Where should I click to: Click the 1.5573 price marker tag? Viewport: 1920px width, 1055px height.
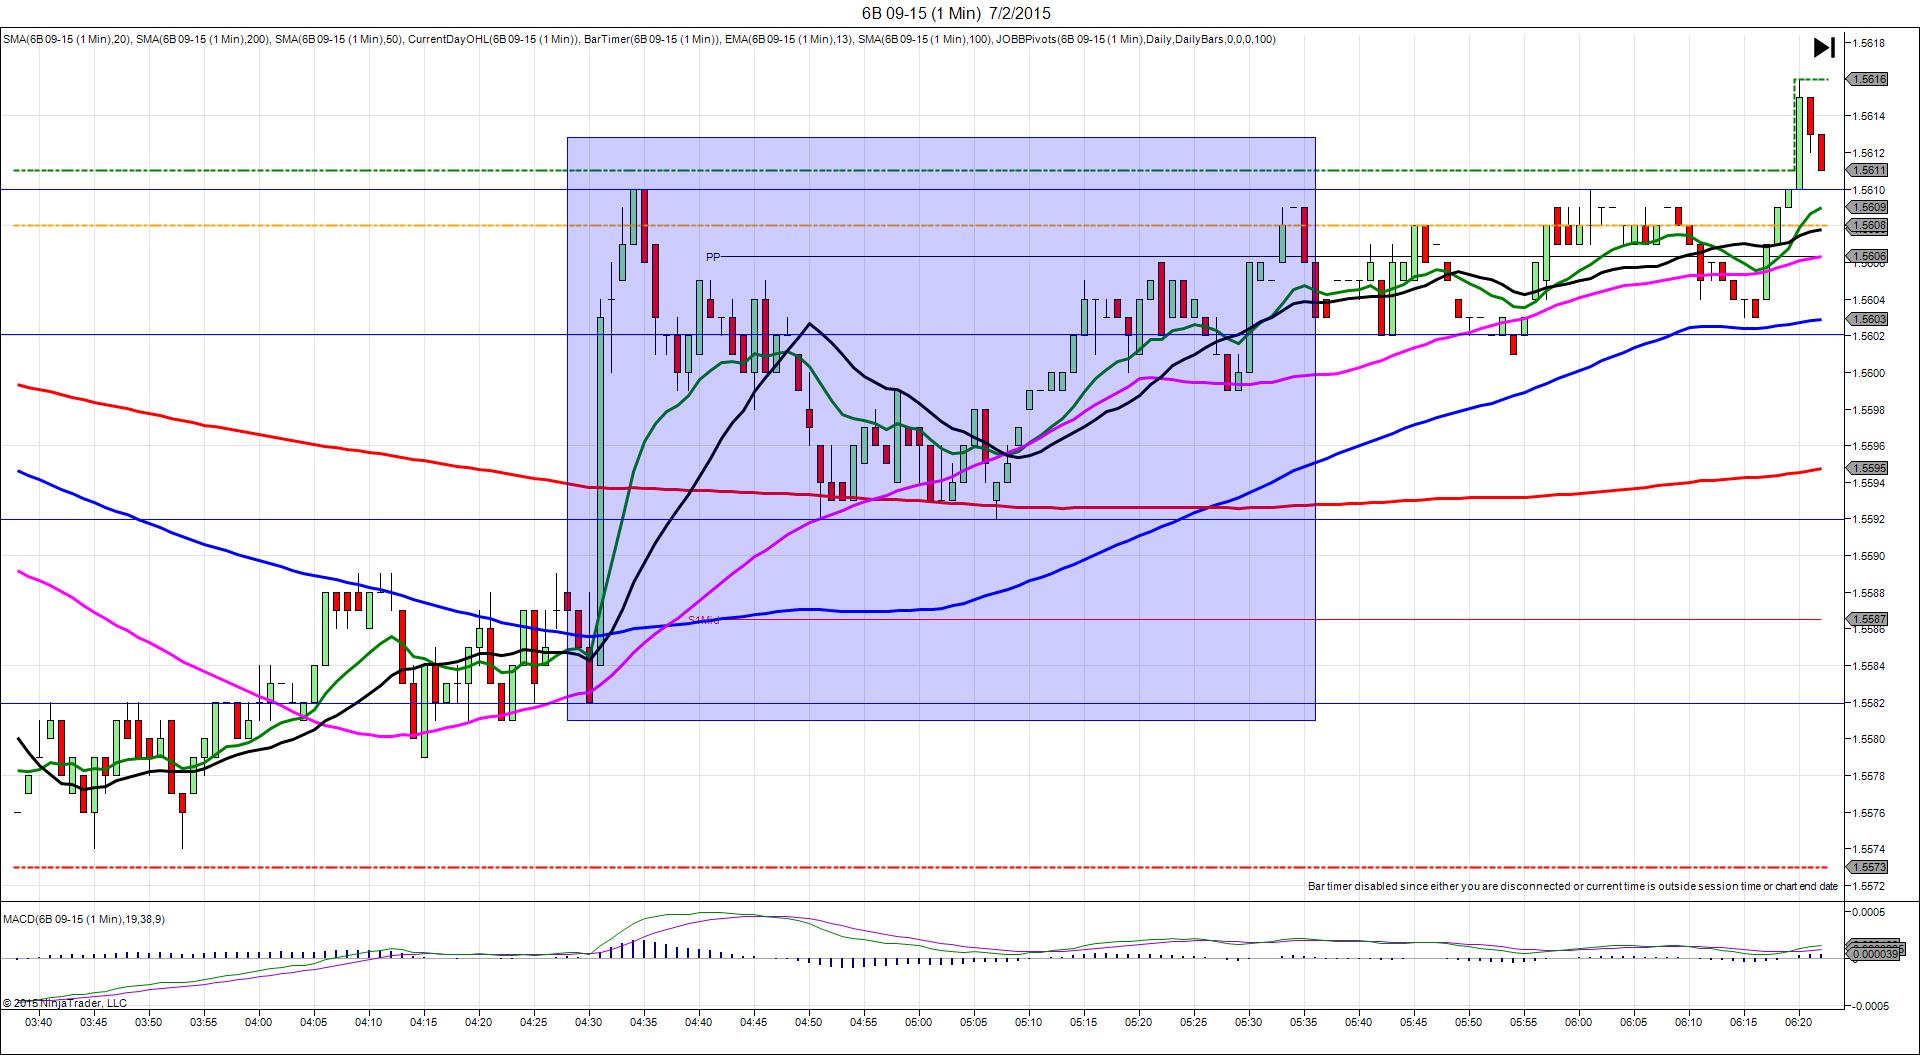coord(1867,867)
